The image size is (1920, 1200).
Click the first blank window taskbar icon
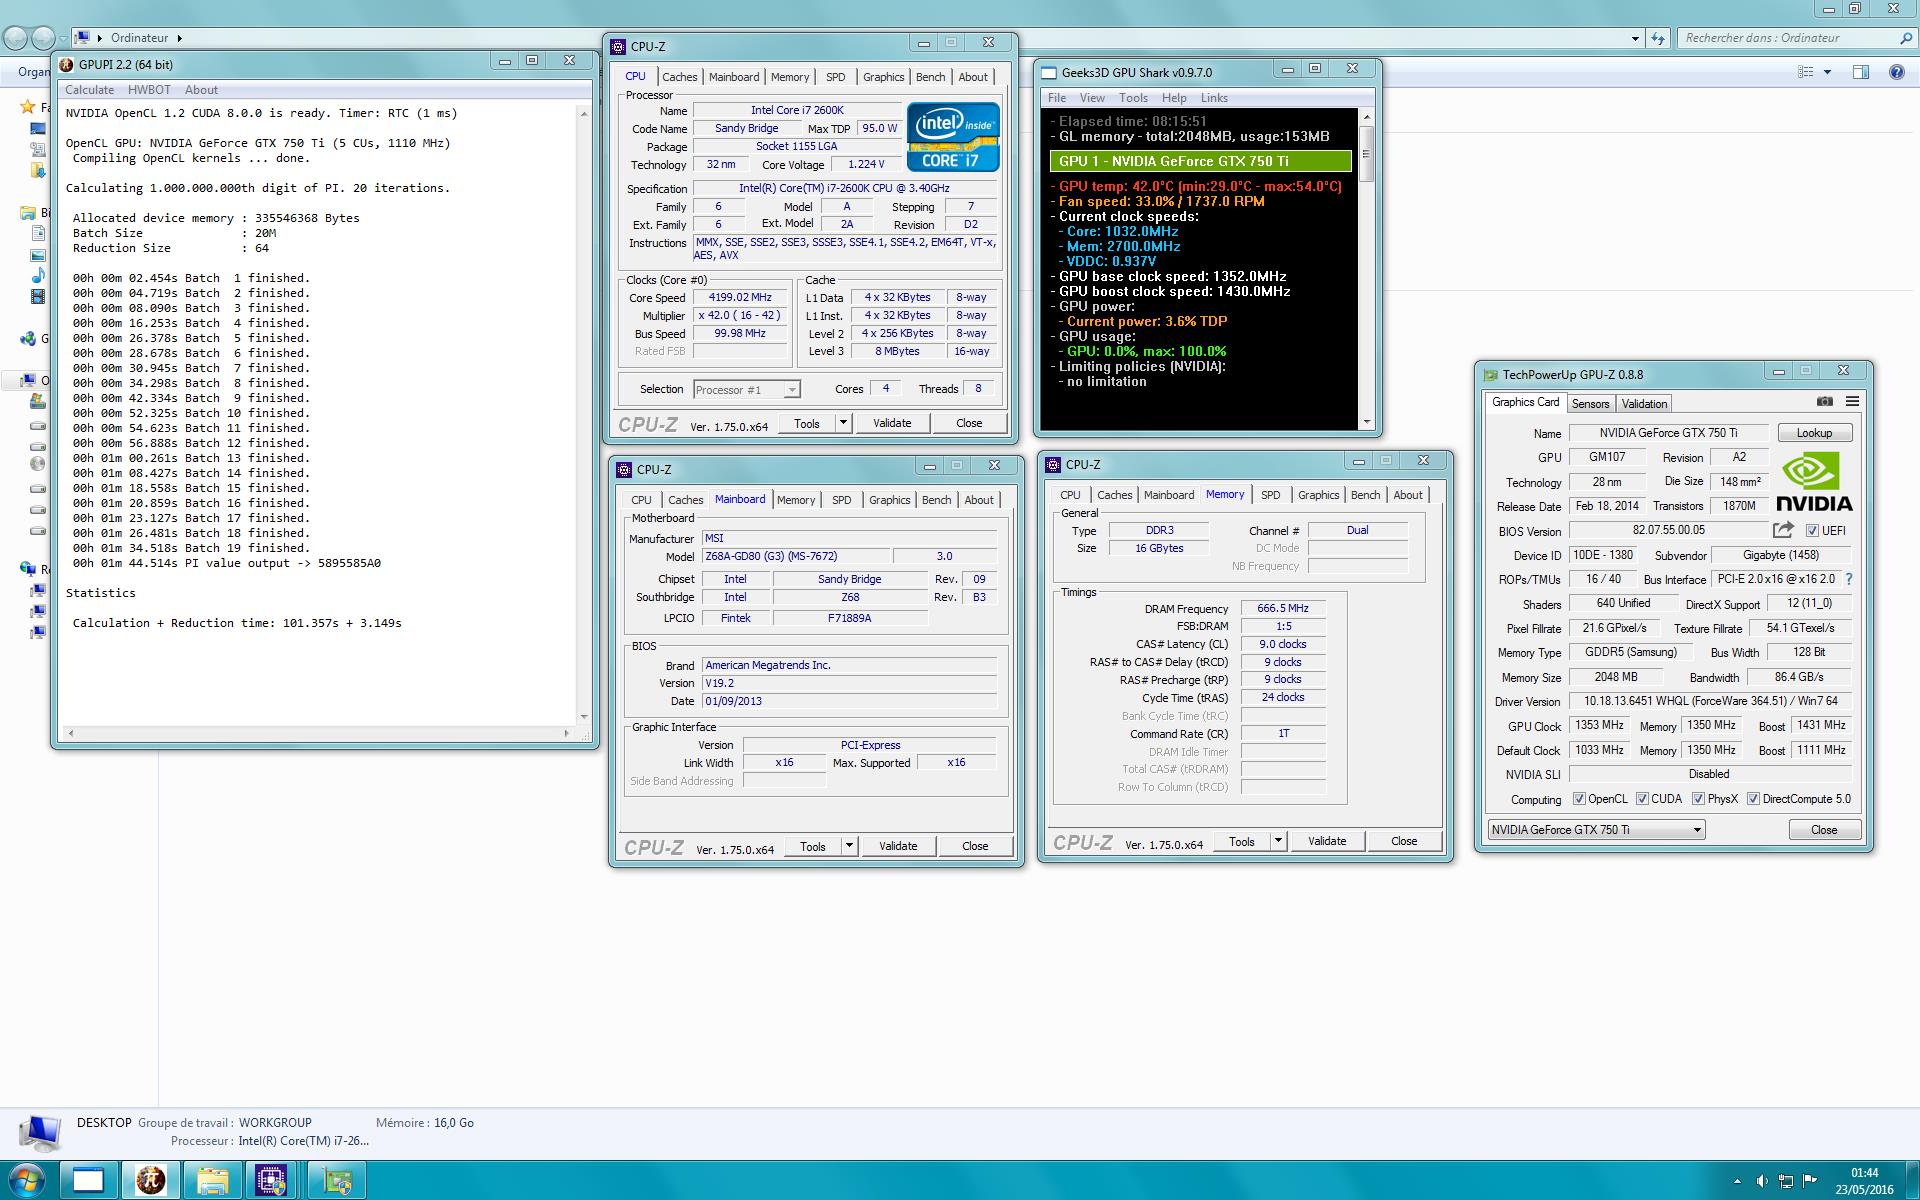[89, 1181]
